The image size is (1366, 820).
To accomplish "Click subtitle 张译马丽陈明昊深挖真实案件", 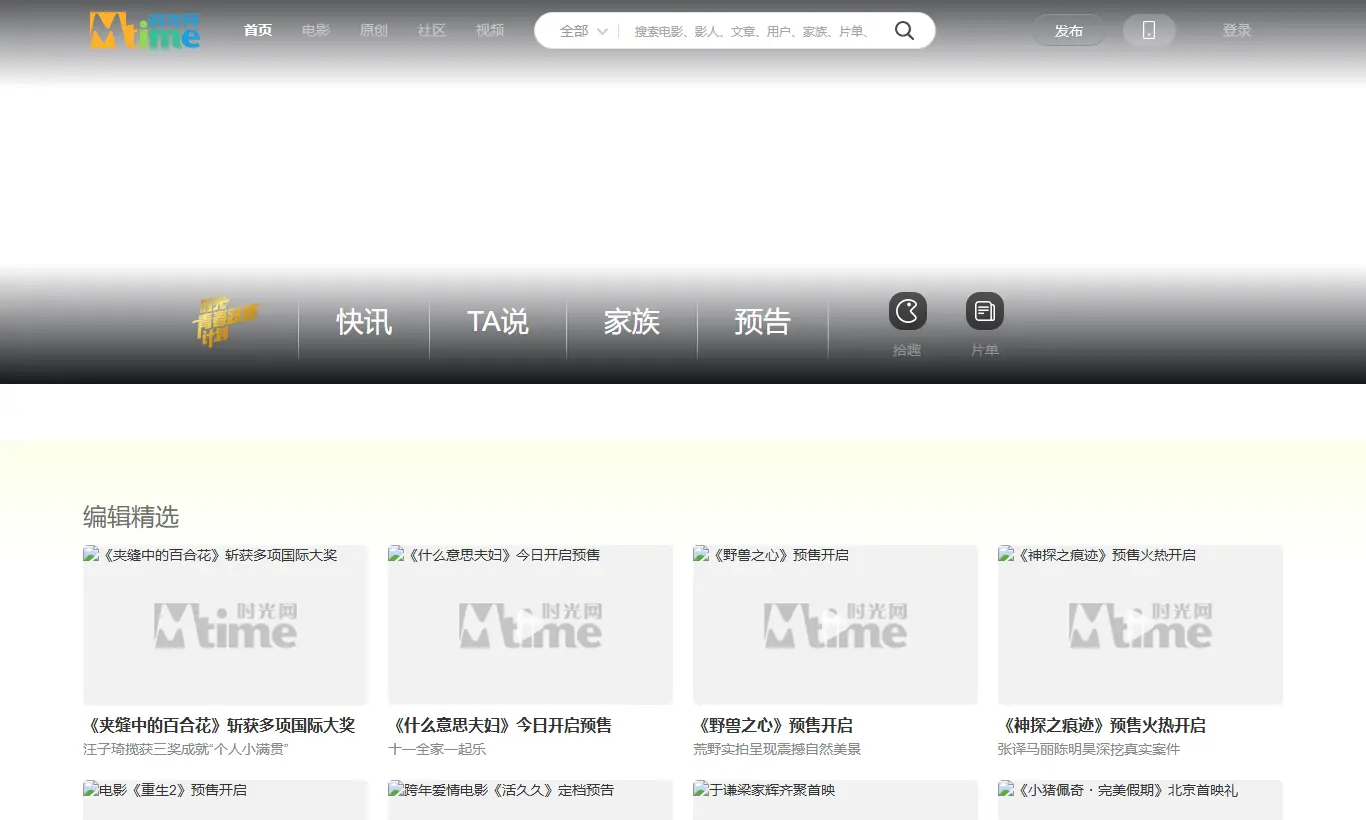I will pyautogui.click(x=1089, y=749).
